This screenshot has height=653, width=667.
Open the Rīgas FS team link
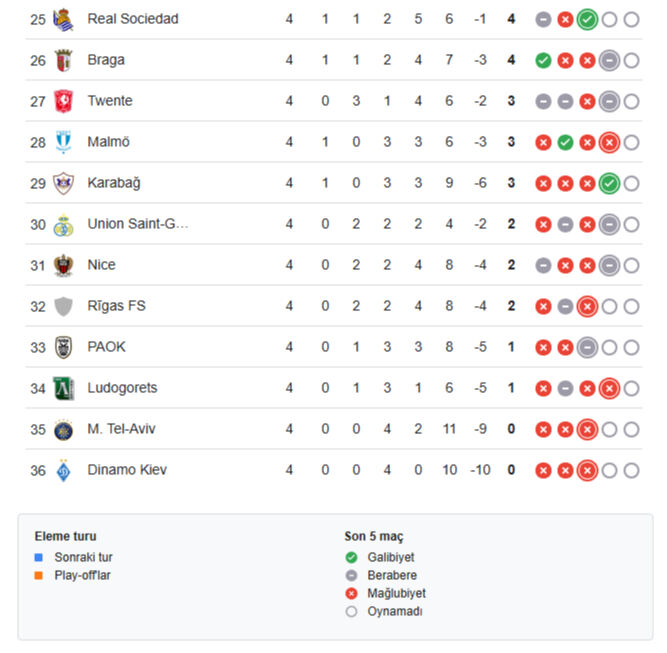pyautogui.click(x=116, y=306)
